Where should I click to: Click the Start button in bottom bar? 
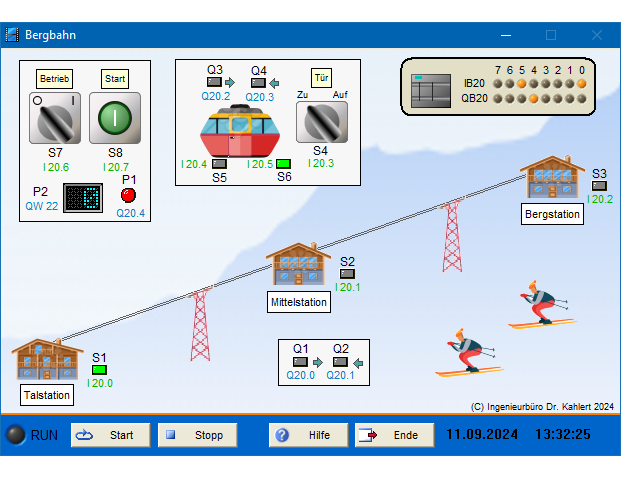point(110,435)
